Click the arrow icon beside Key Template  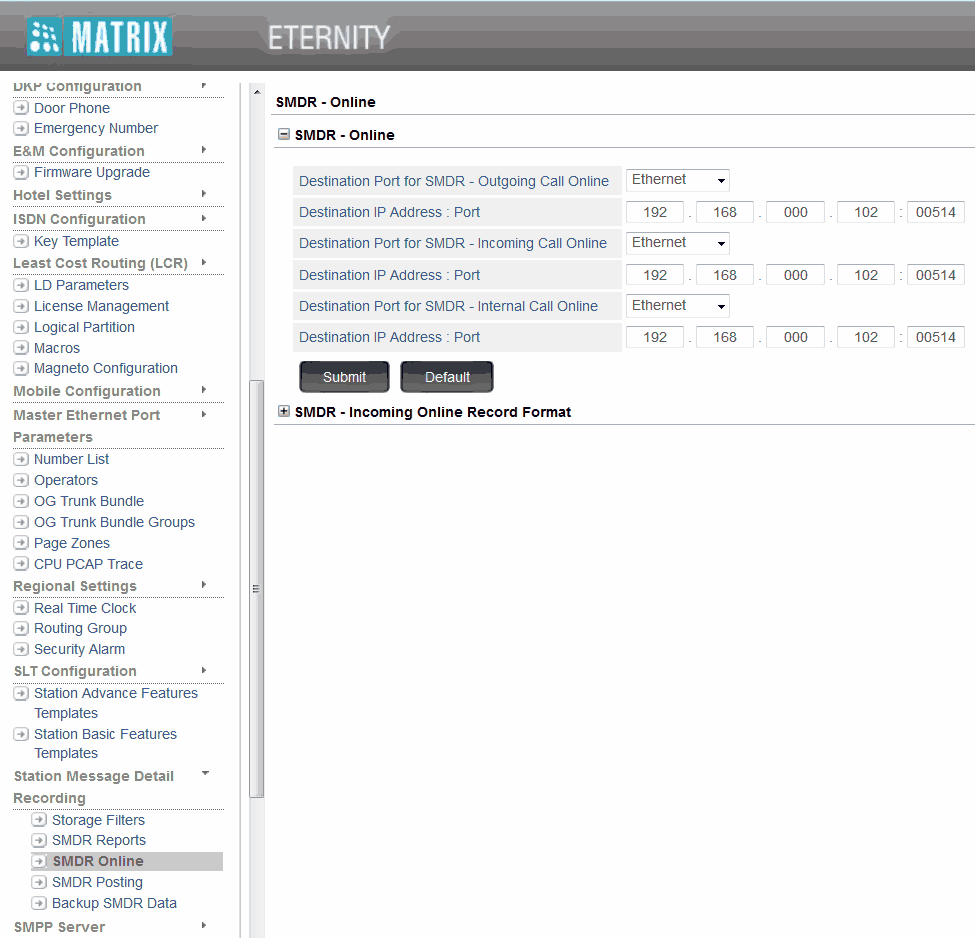21,241
